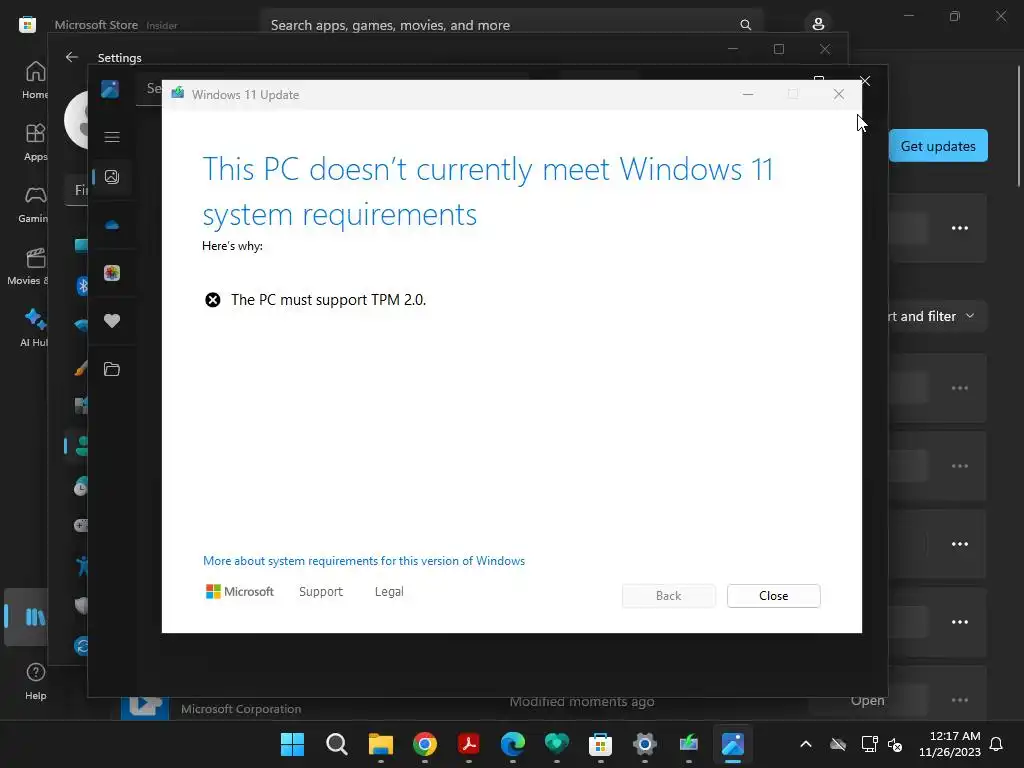Screen dimensions: 1024x768
Task: Open the Legal link in update dialog
Action: click(389, 592)
